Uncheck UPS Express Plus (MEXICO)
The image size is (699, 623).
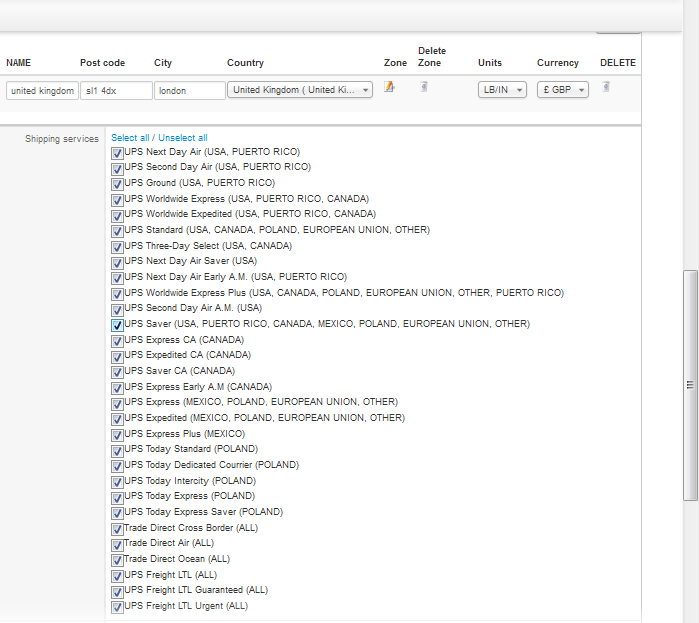[118, 435]
